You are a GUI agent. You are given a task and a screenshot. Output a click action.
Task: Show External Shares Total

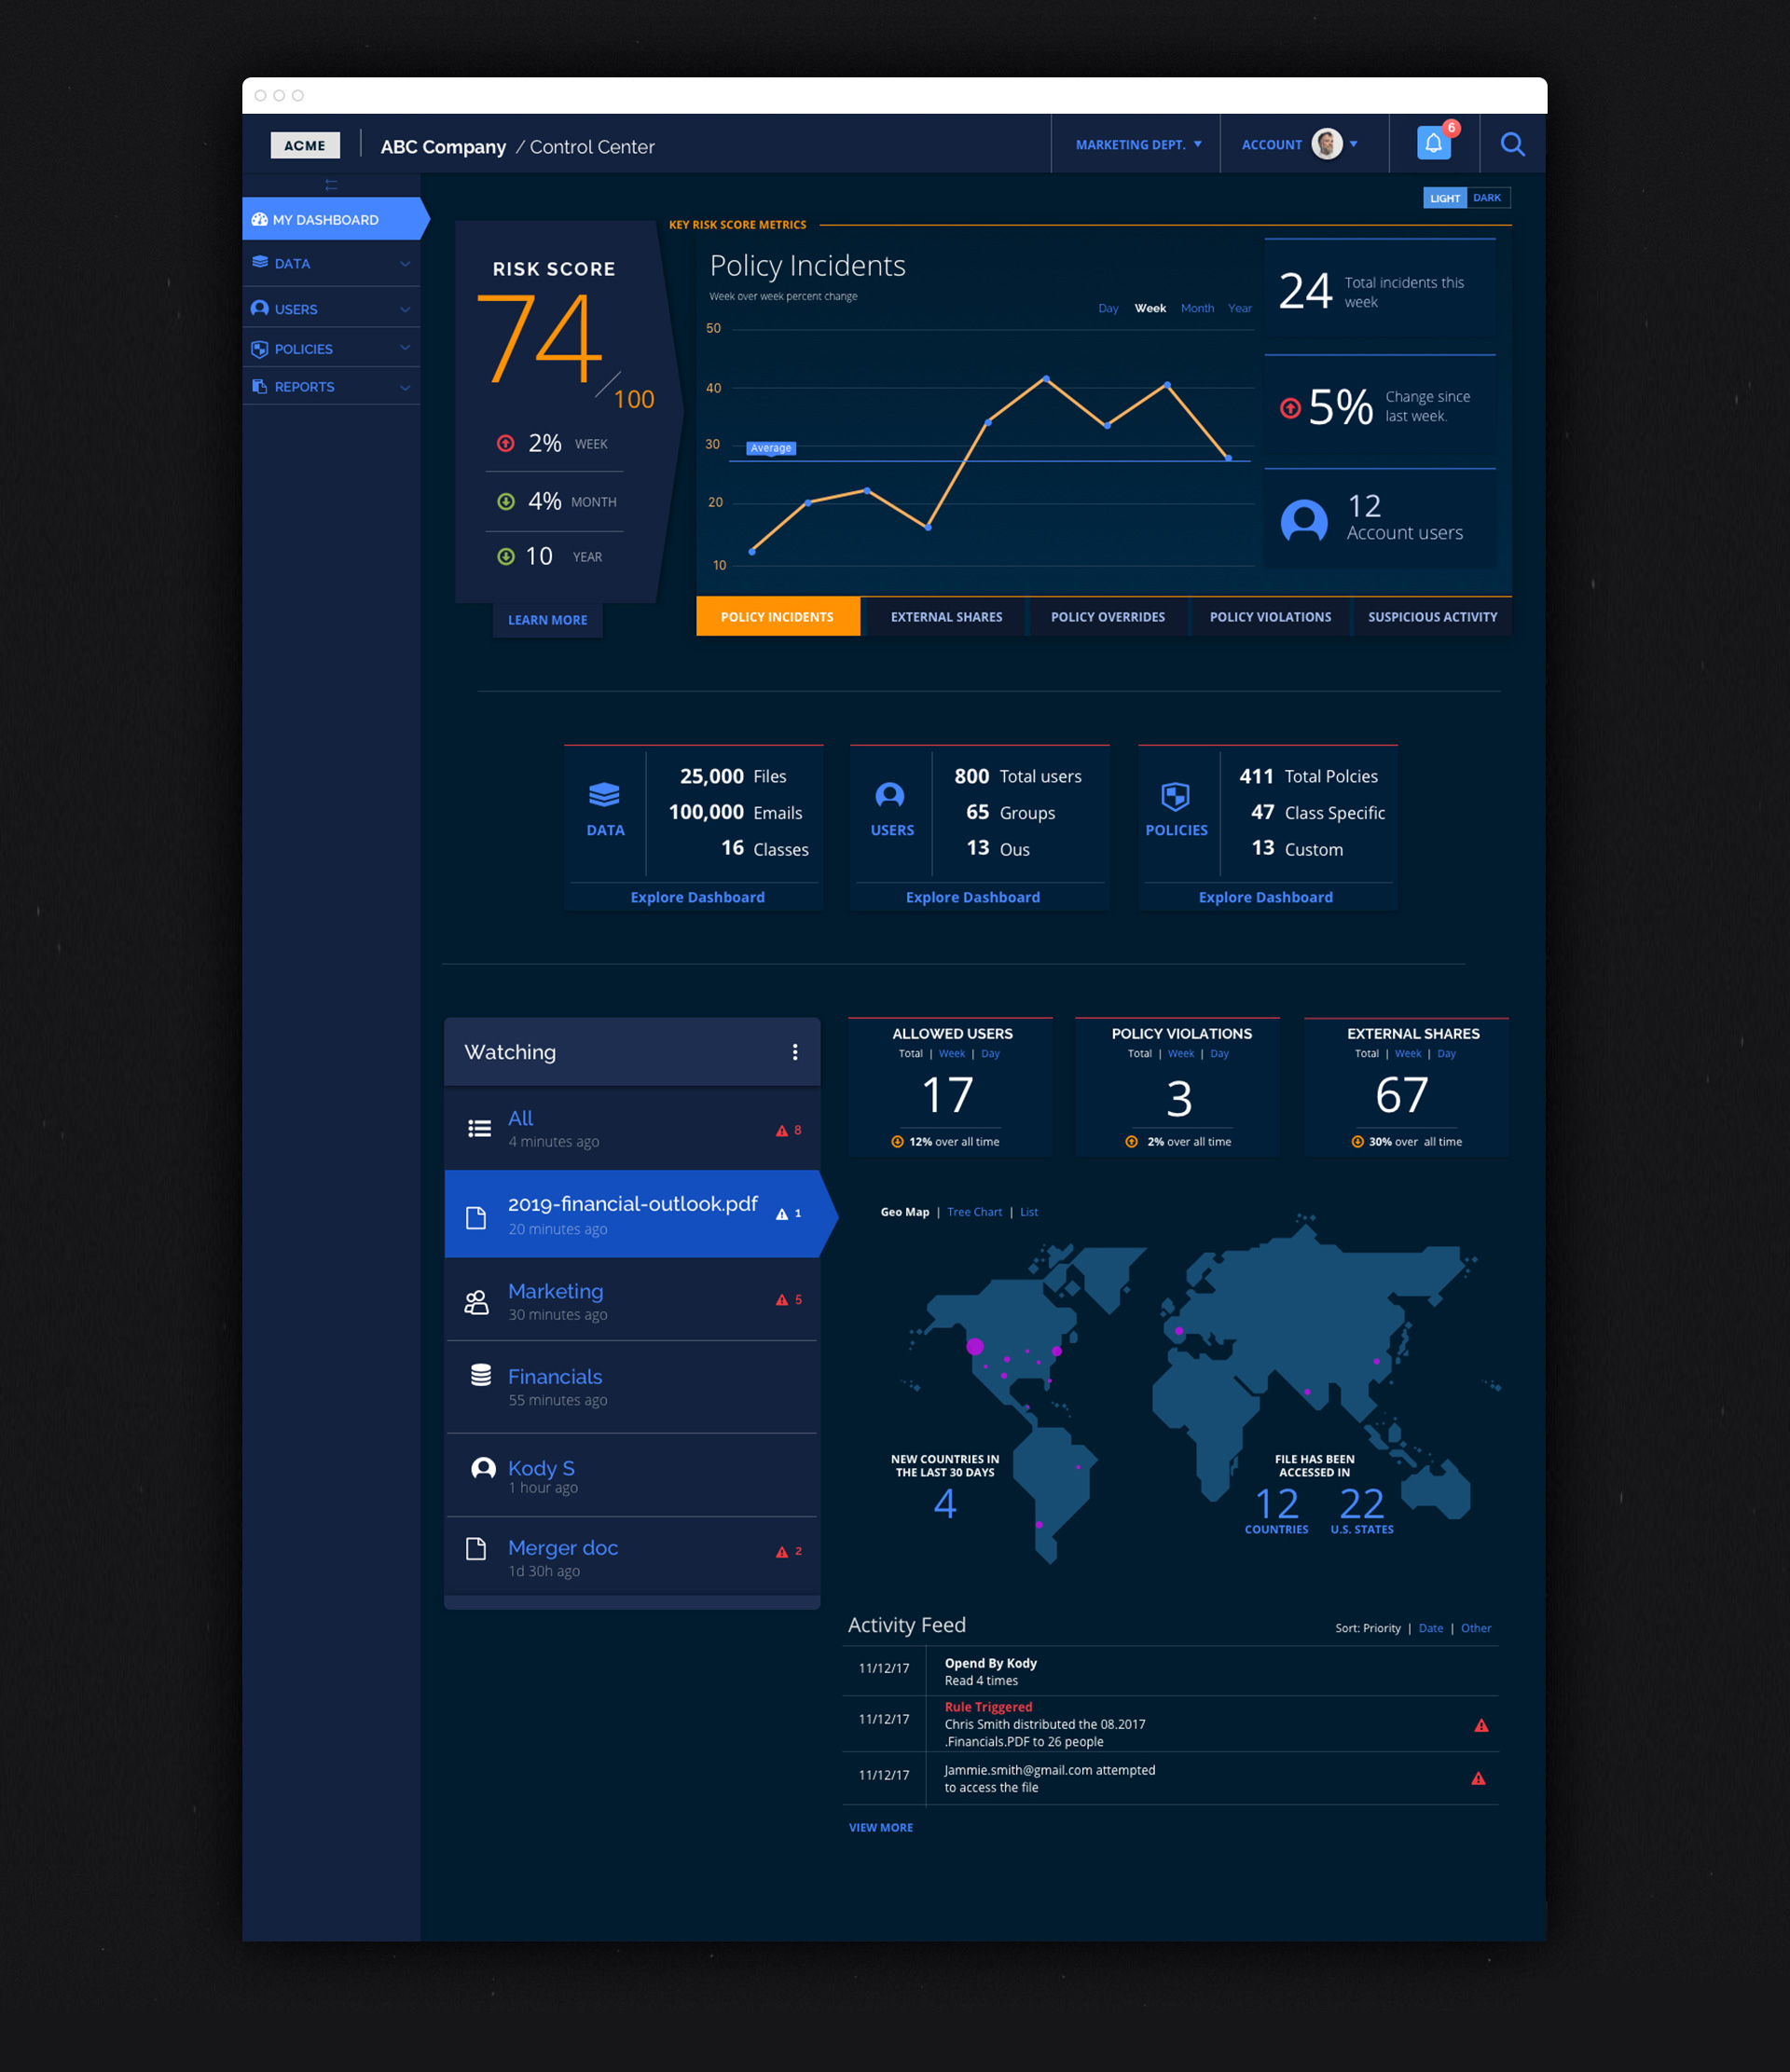pyautogui.click(x=1366, y=1054)
